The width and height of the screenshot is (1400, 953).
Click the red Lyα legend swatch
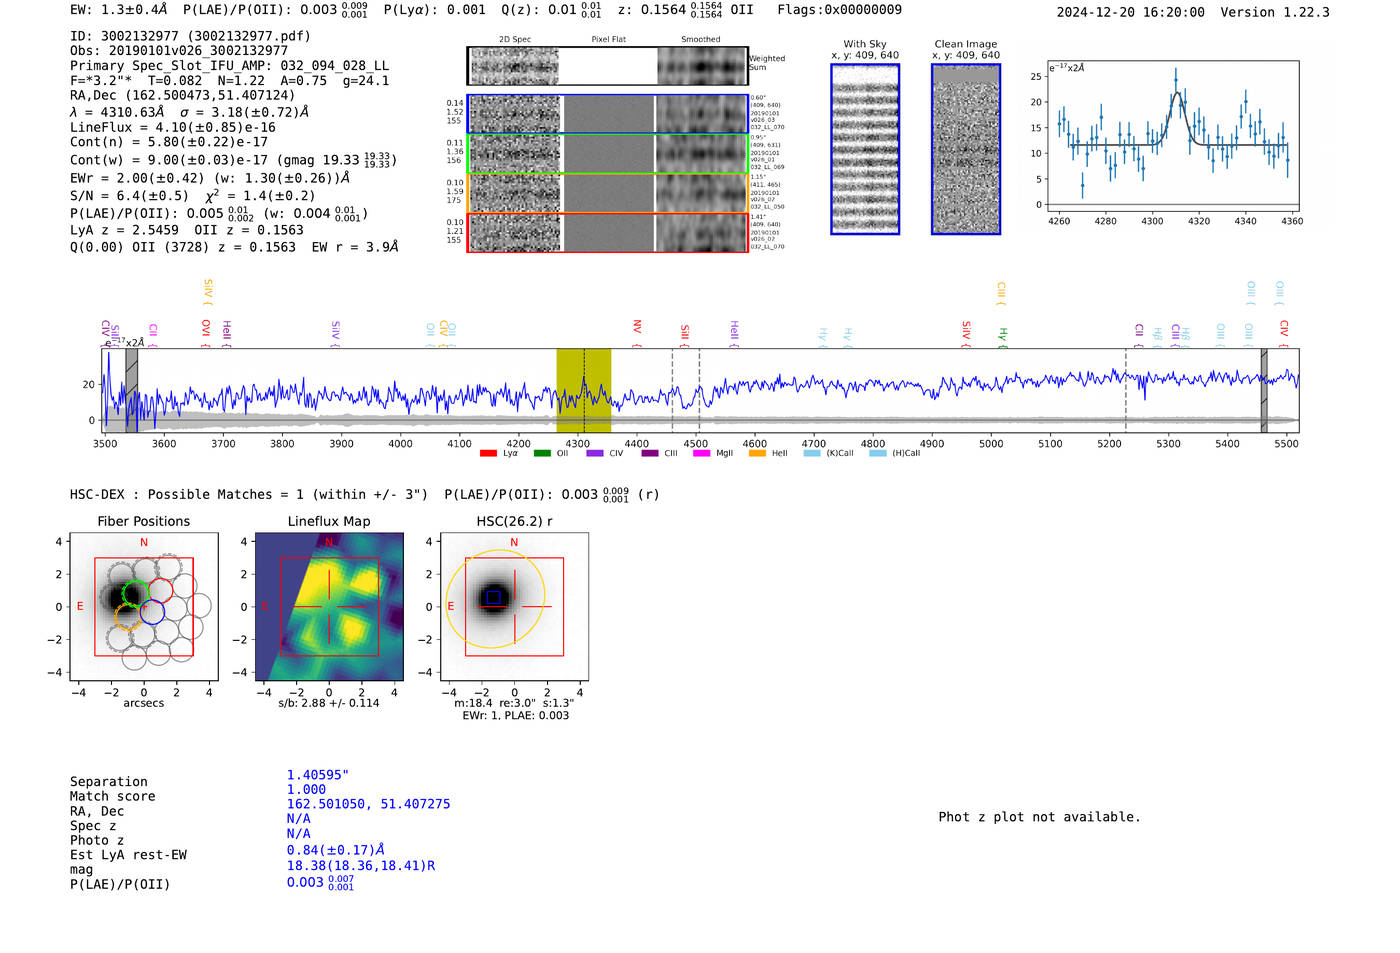488,454
